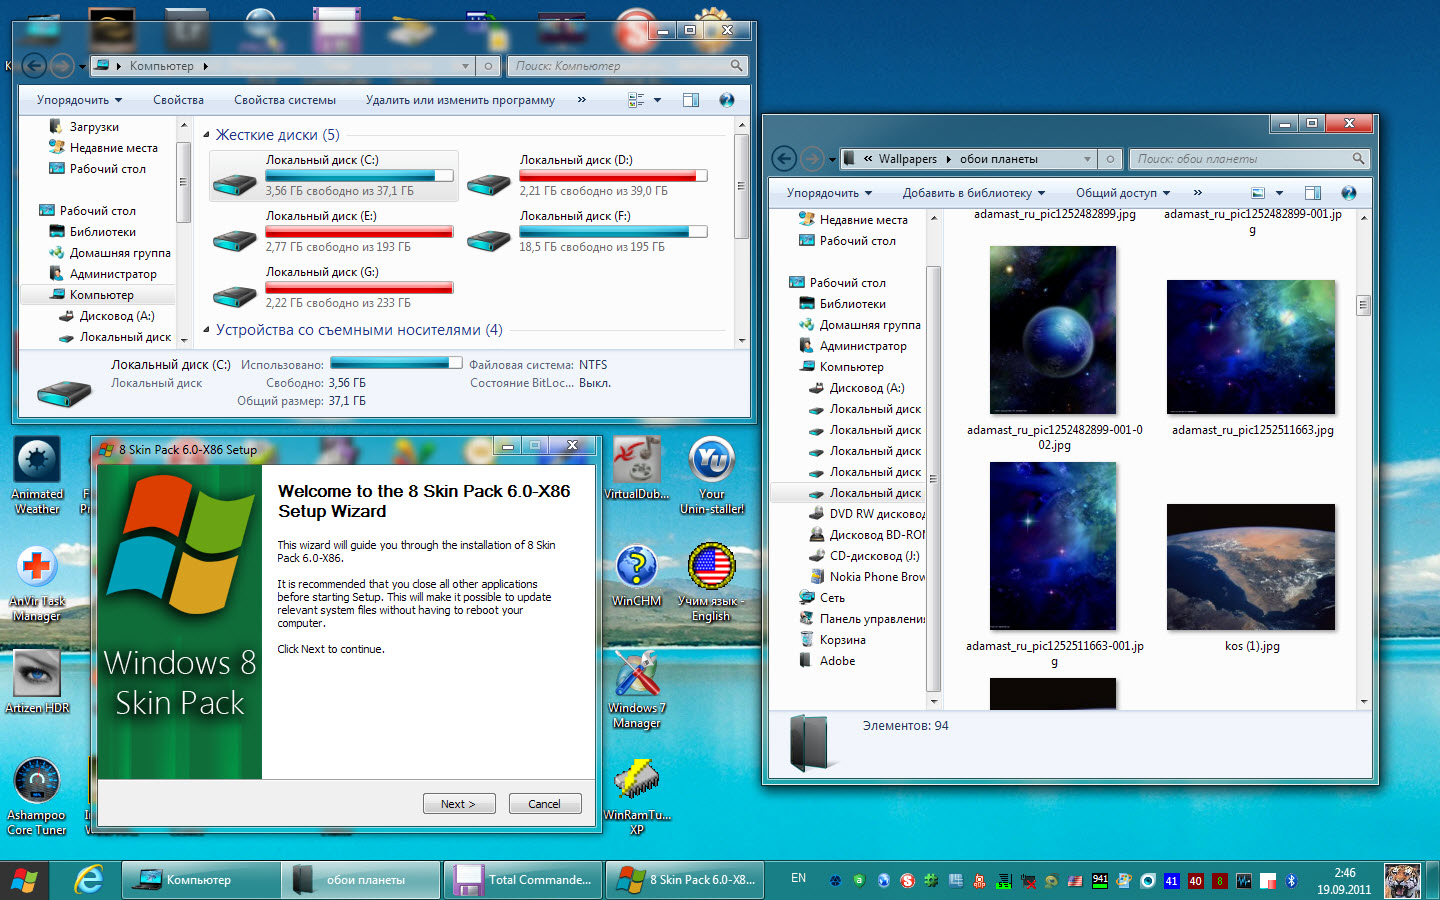Switch to Компьютер taskbar button
This screenshot has width=1440, height=900.
[201, 880]
